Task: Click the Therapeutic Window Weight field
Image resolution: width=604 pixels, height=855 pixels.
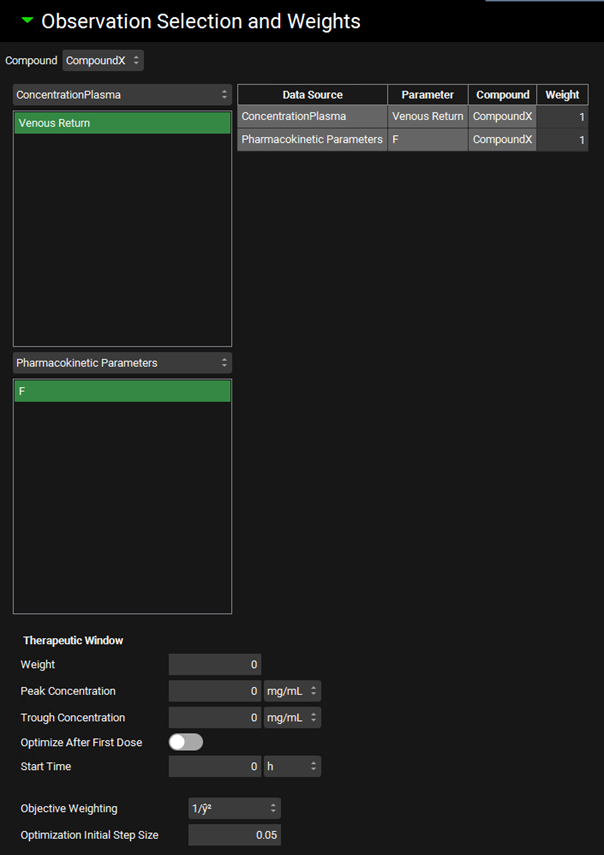Action: point(214,664)
